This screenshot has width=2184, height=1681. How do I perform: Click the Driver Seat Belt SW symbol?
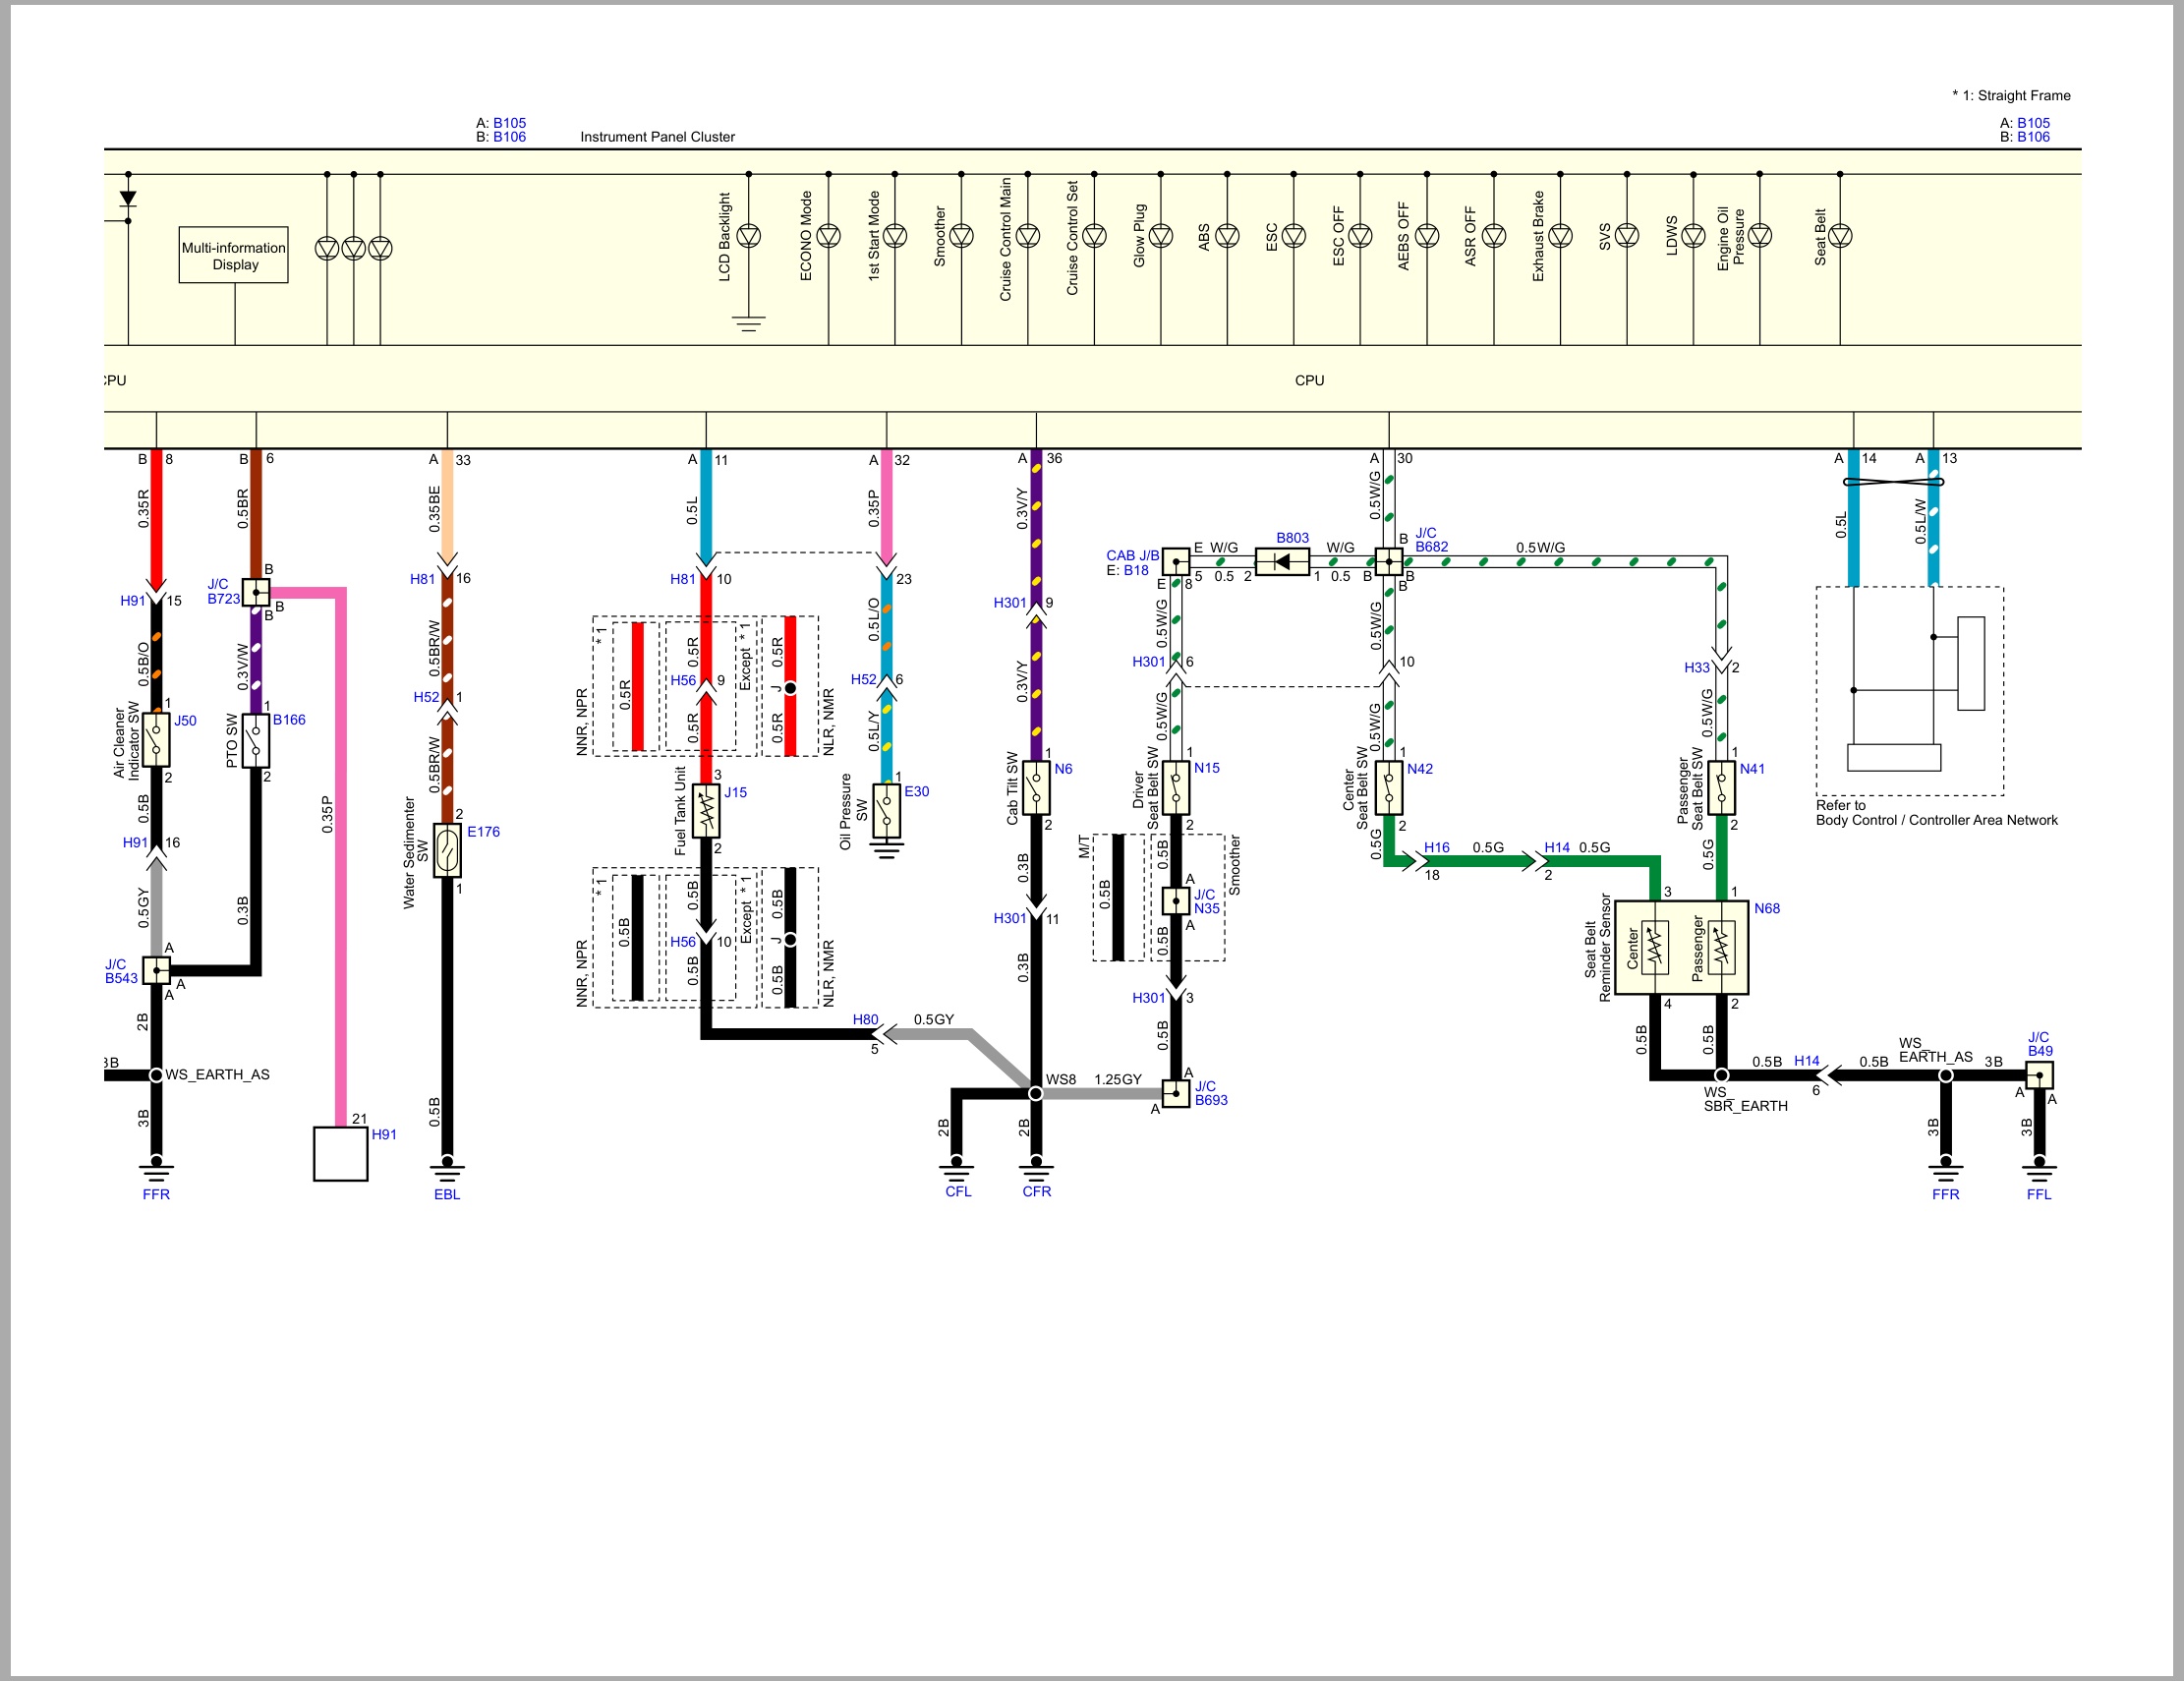1176,788
